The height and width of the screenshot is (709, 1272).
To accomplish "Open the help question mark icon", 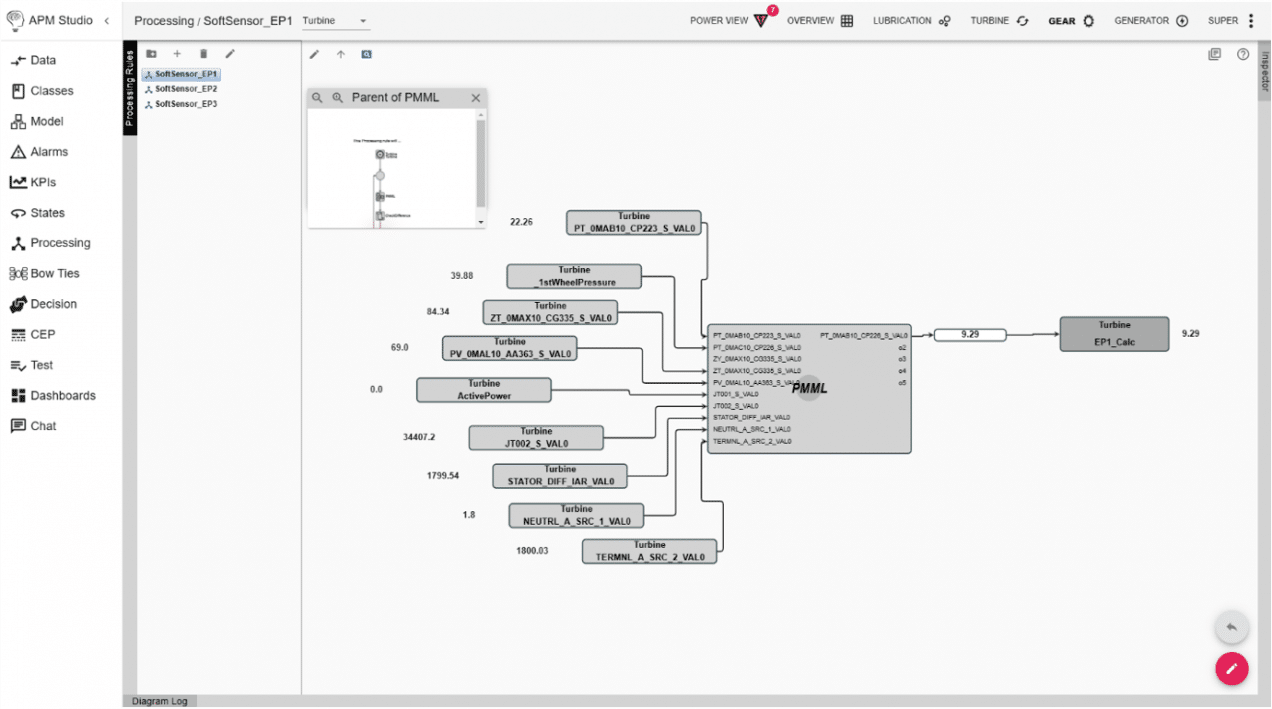I will 1243,54.
